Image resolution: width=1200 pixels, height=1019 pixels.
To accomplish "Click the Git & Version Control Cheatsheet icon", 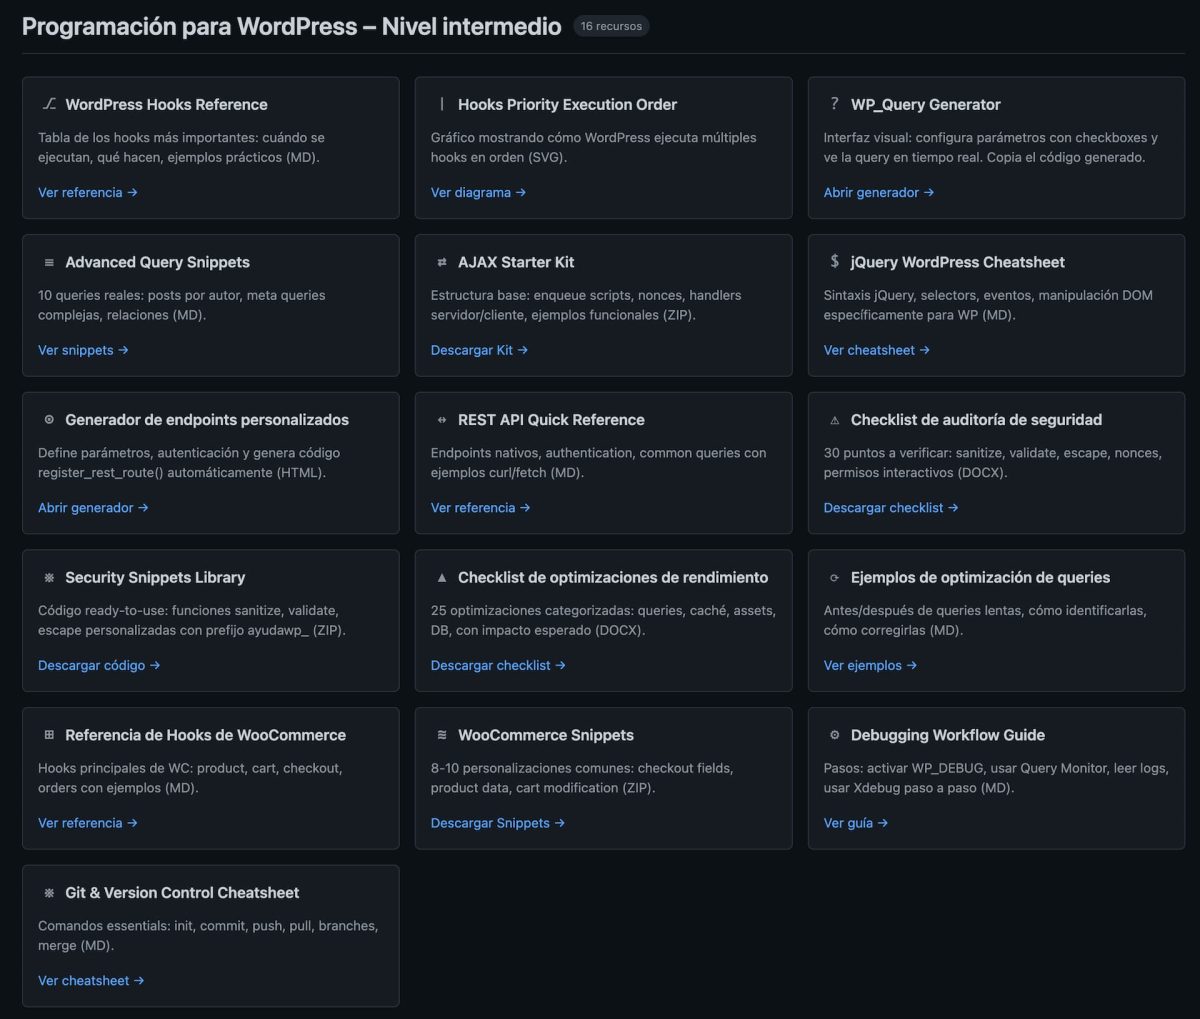I will (48, 892).
